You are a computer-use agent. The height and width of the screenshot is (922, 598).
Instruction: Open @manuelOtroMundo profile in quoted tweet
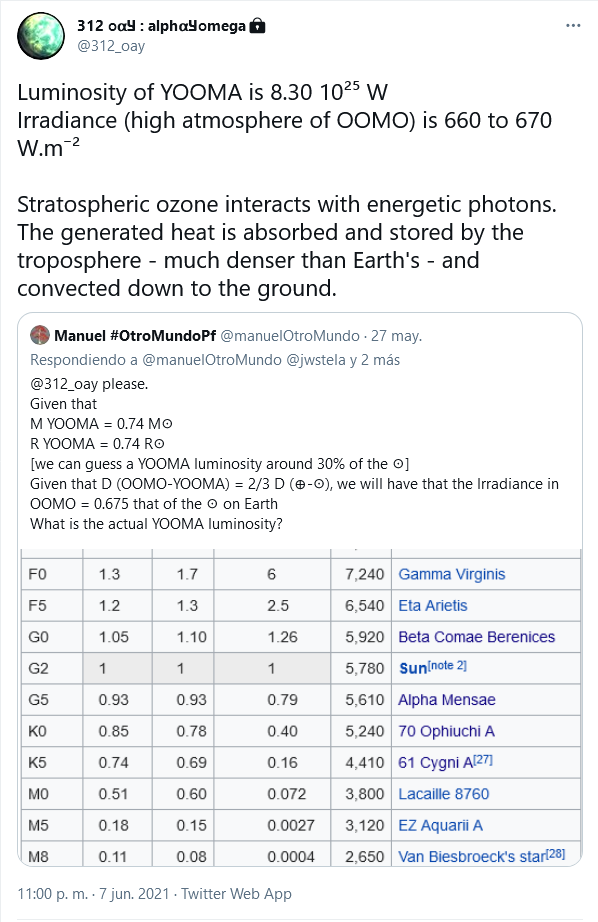pyautogui.click(x=290, y=336)
